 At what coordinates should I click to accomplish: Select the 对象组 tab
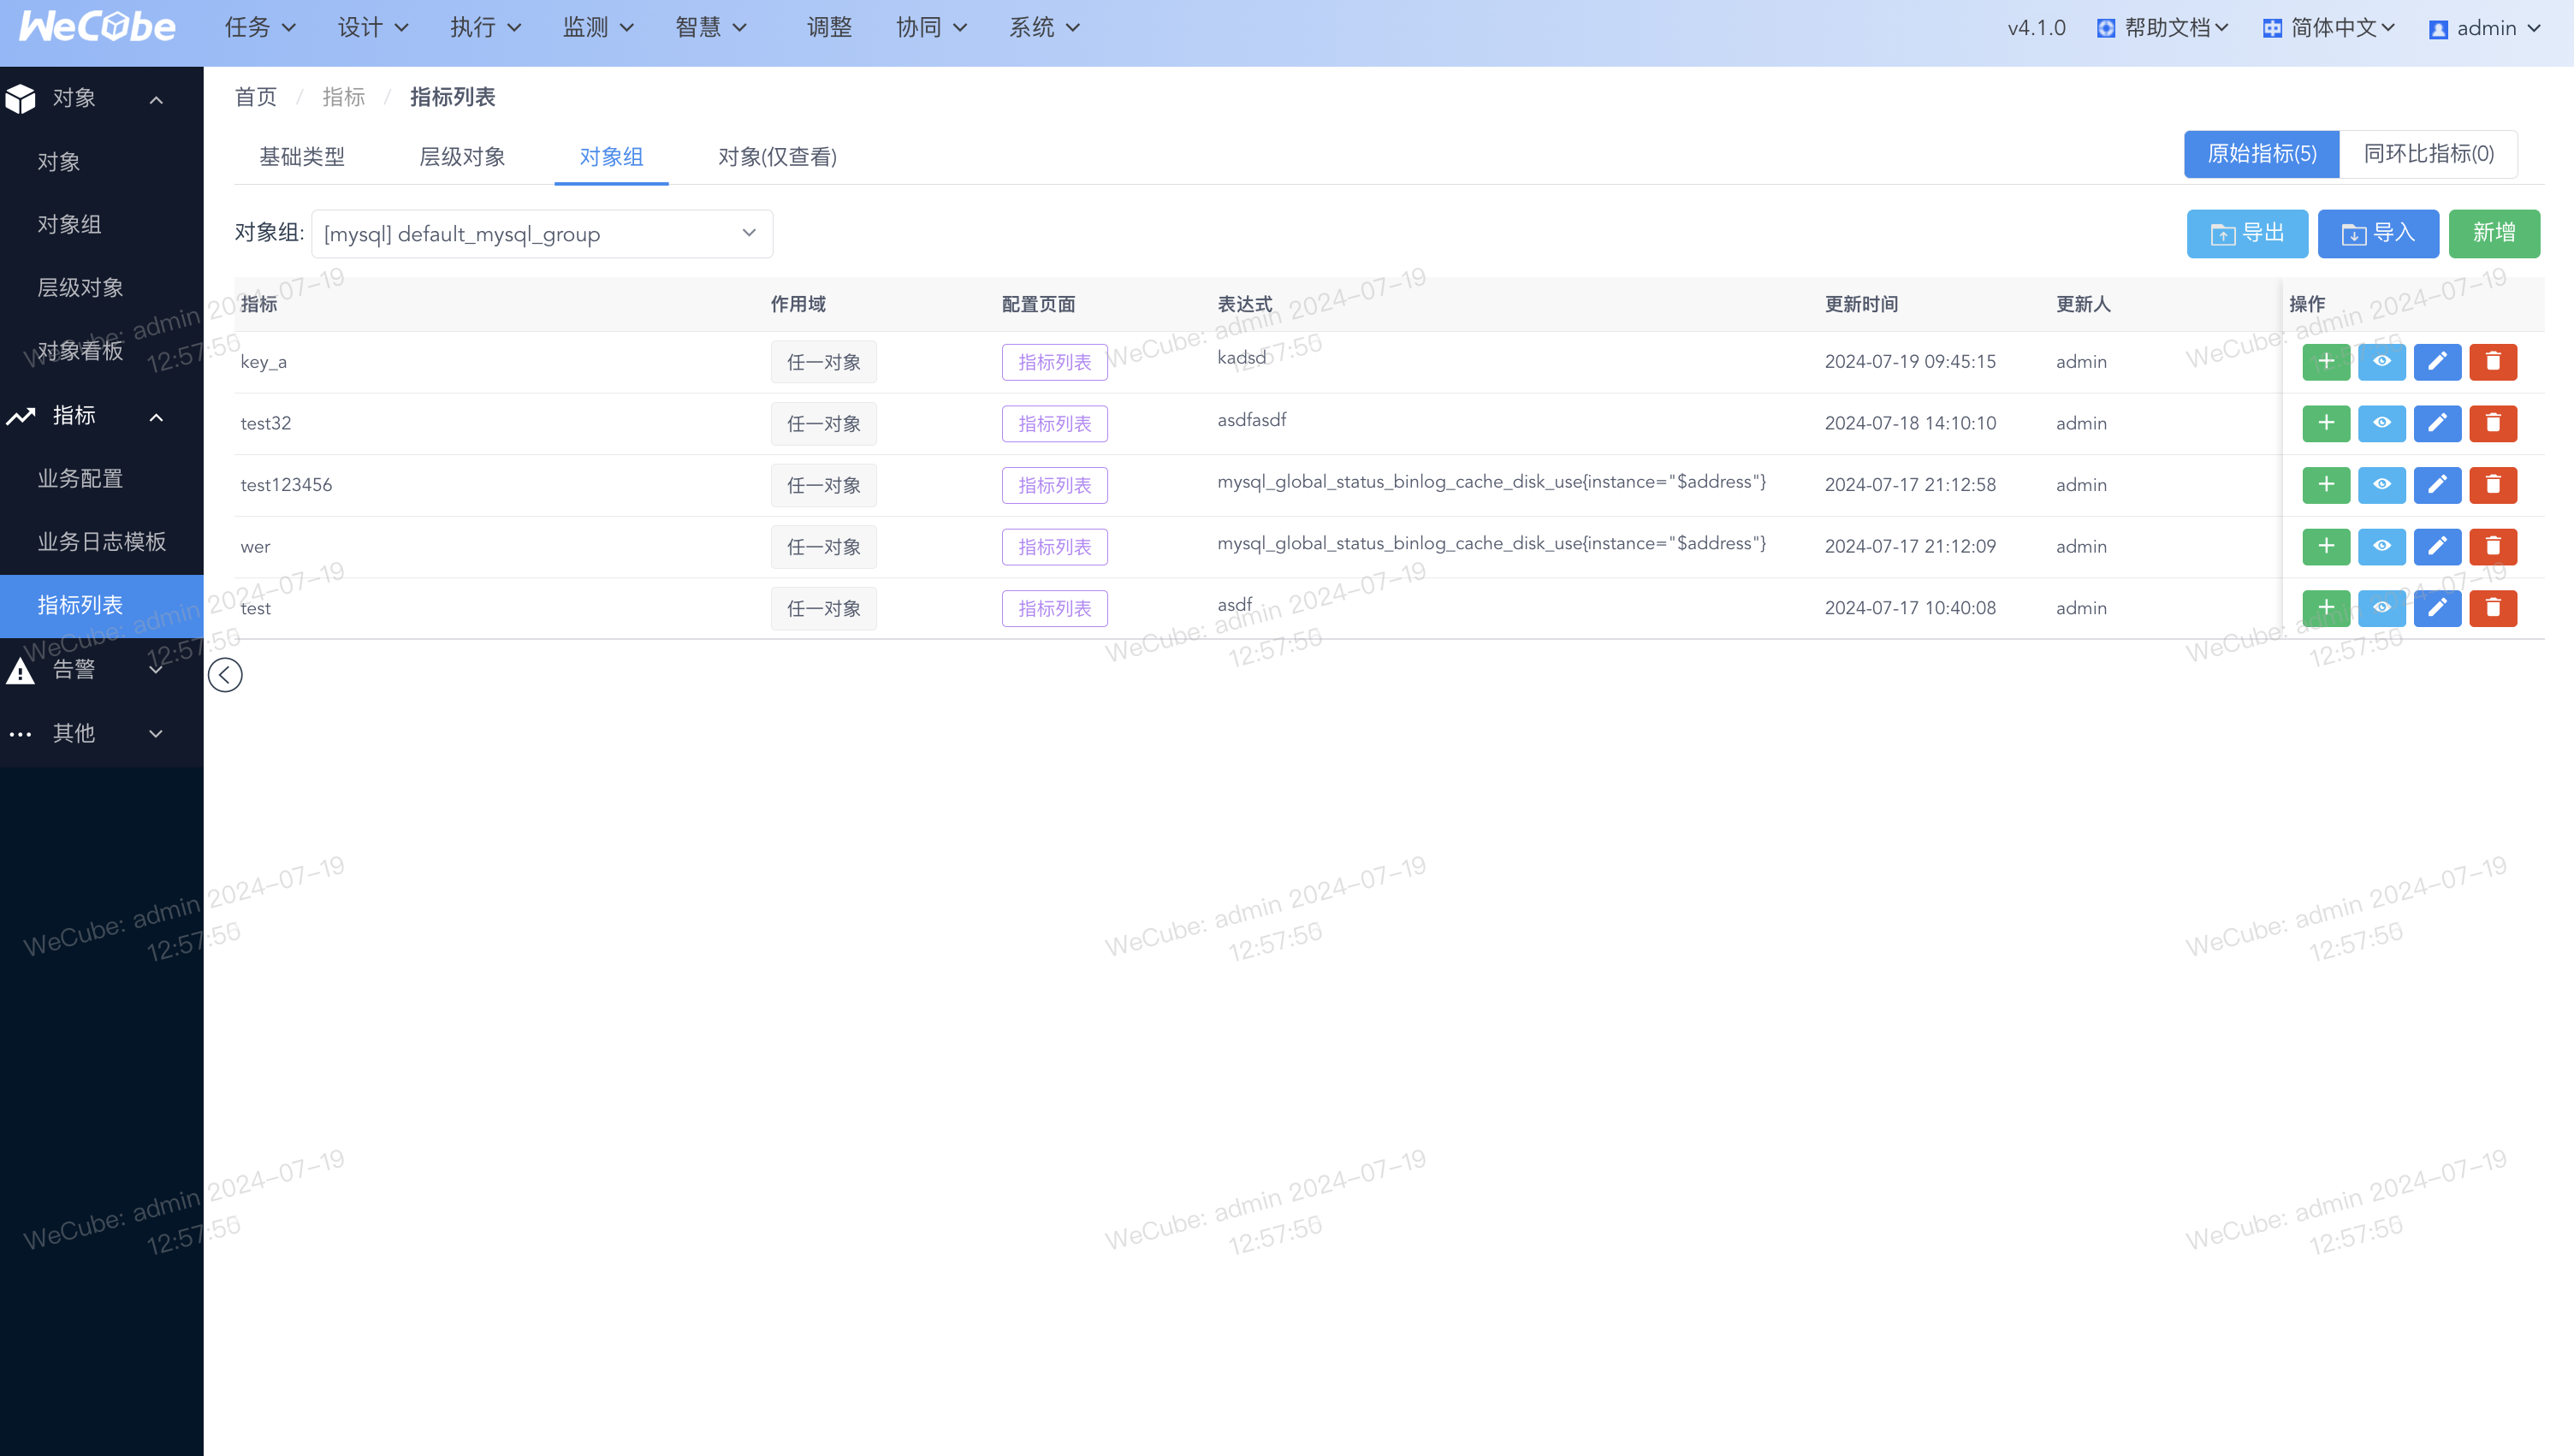(611, 157)
